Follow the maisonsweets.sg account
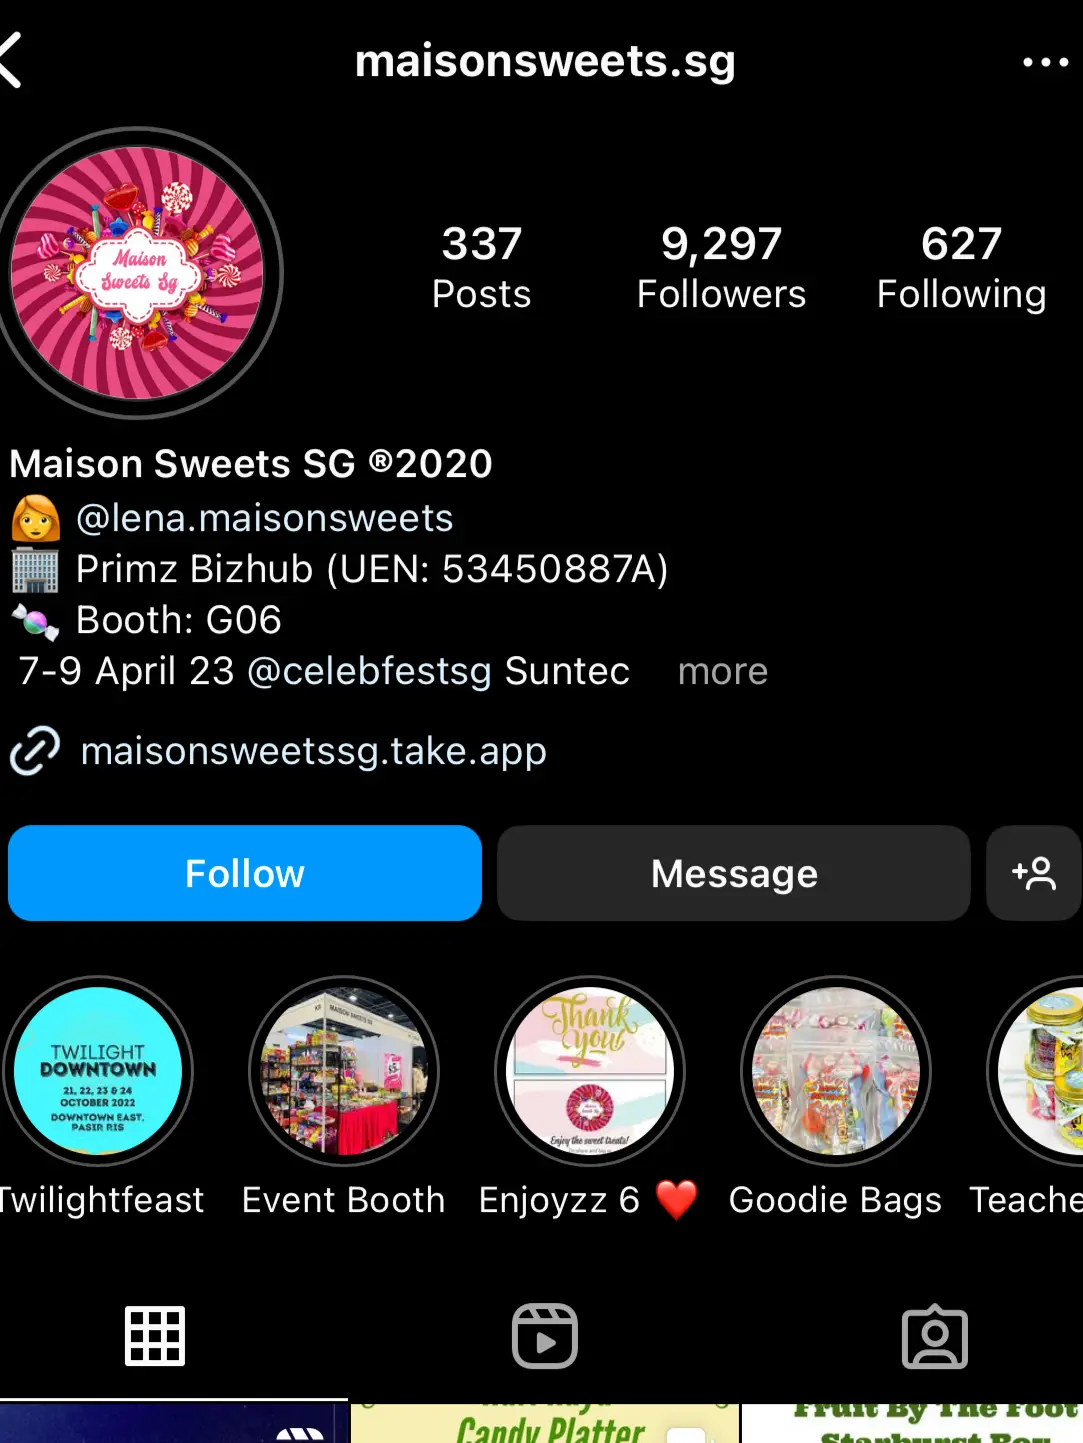 coord(245,873)
